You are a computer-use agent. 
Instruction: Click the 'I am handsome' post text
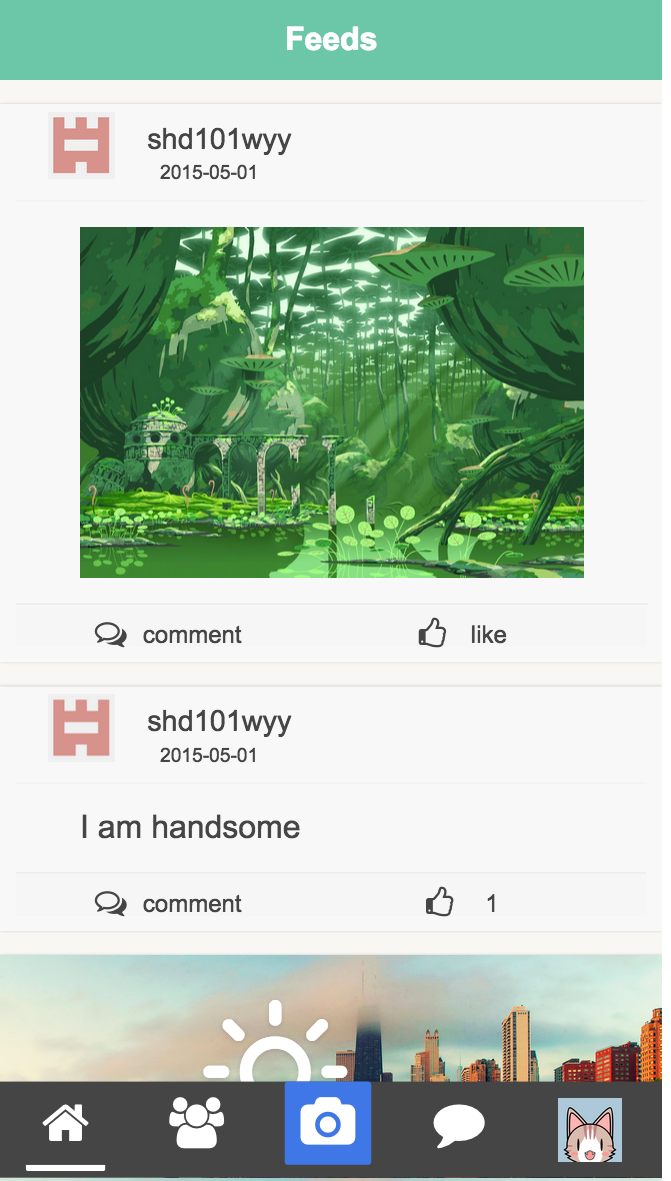coord(191,827)
